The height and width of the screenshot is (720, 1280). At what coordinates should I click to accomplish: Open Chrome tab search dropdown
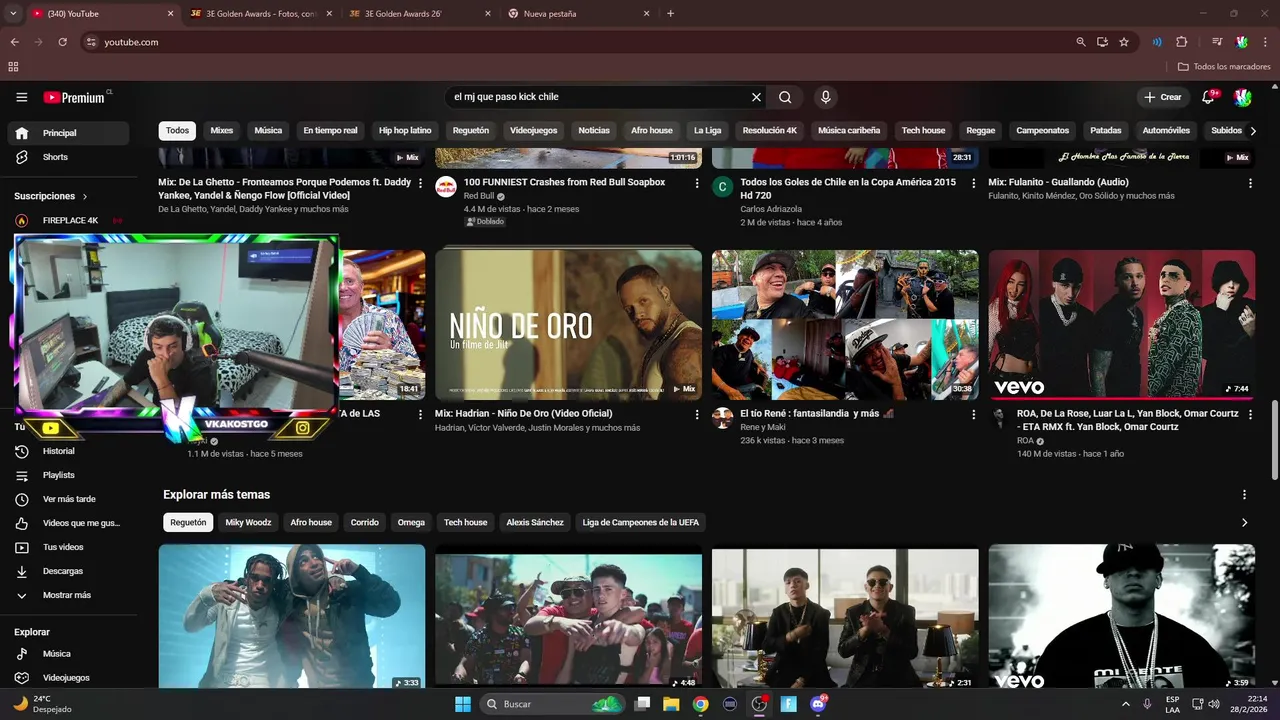click(x=13, y=14)
